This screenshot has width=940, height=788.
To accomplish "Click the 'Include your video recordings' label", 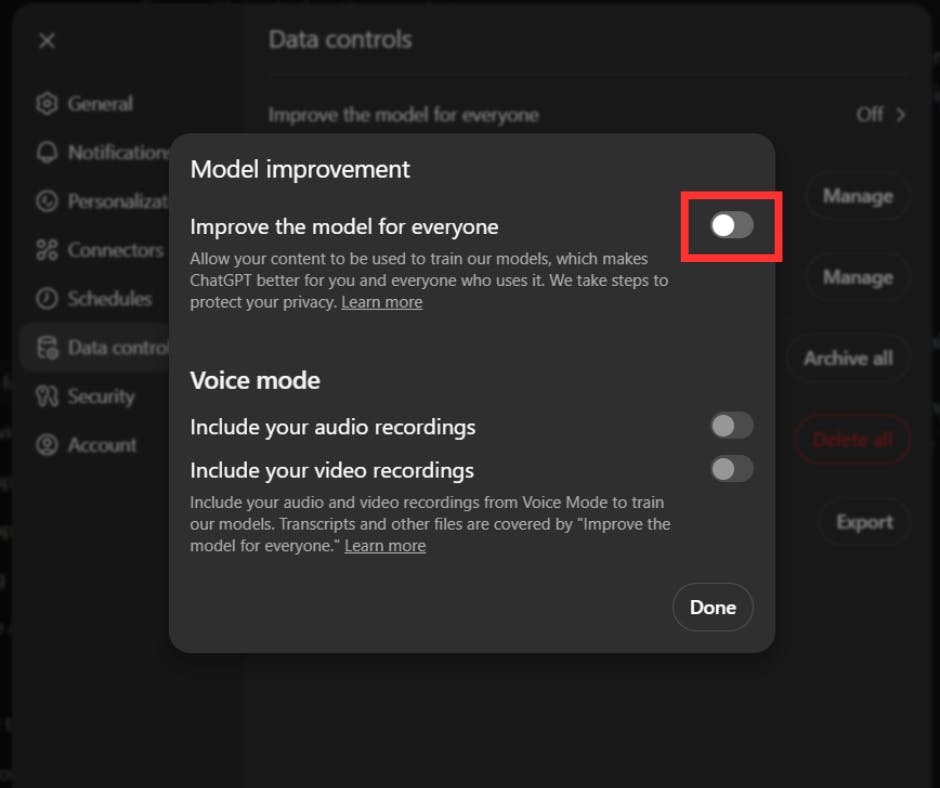I will (332, 470).
